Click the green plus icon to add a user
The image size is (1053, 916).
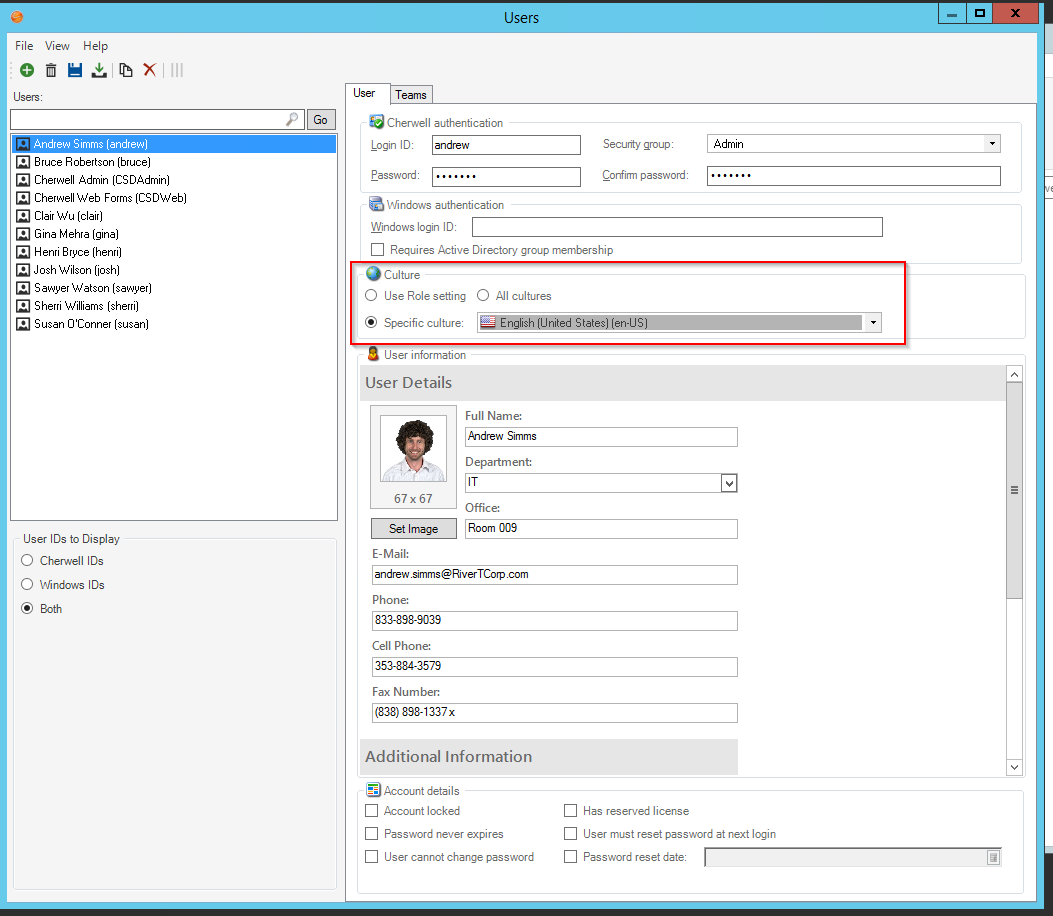pos(26,70)
